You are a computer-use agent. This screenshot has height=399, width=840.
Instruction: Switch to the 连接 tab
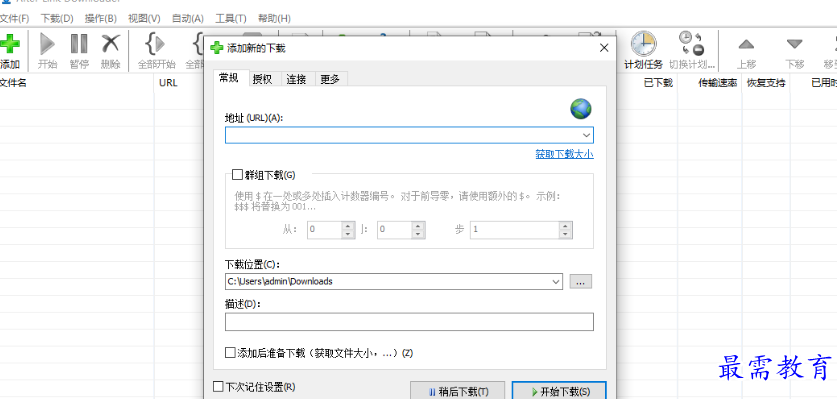pyautogui.click(x=296, y=79)
